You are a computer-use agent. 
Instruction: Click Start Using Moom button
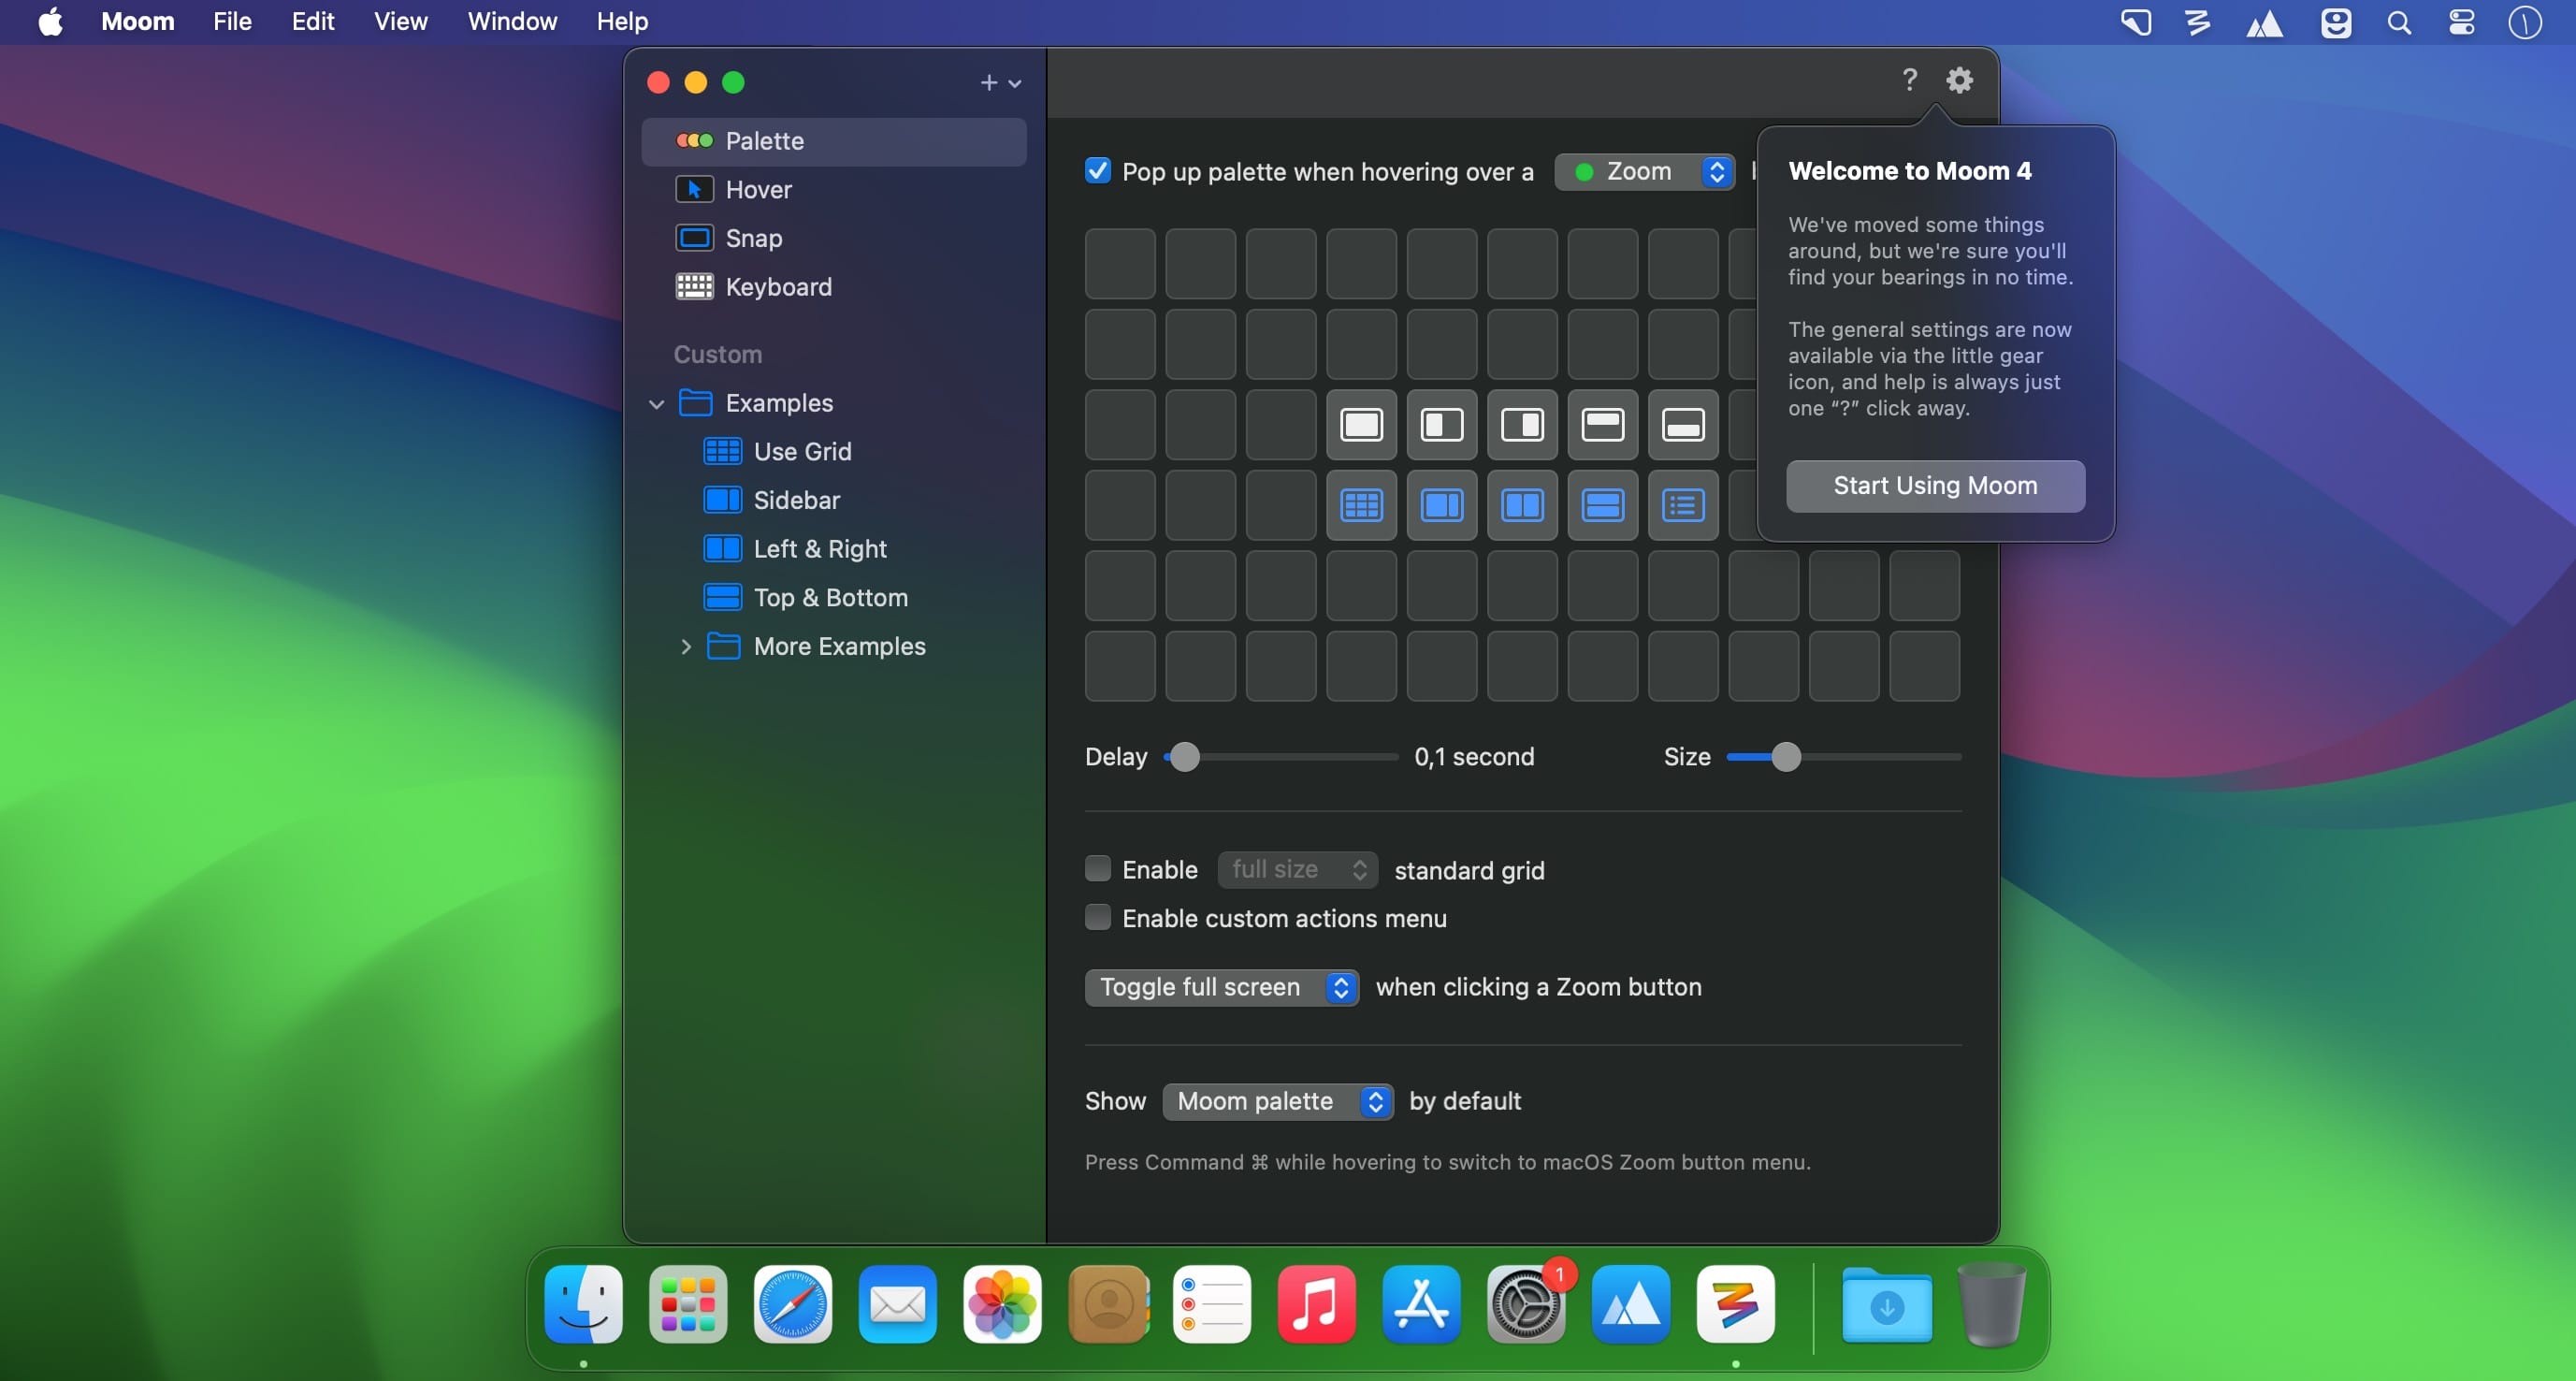click(1934, 486)
